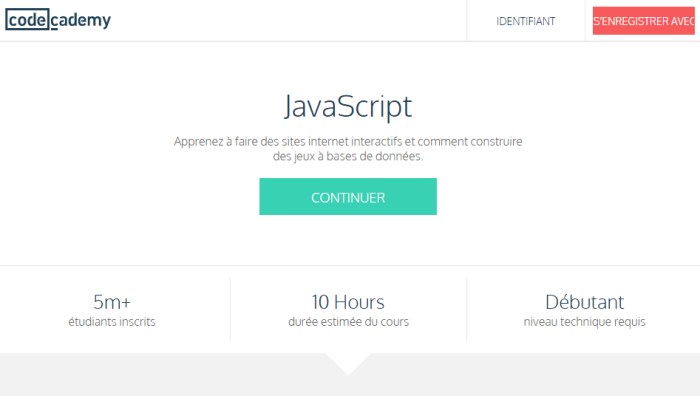
Task: Click the green CONTINUER button
Action: pos(348,196)
